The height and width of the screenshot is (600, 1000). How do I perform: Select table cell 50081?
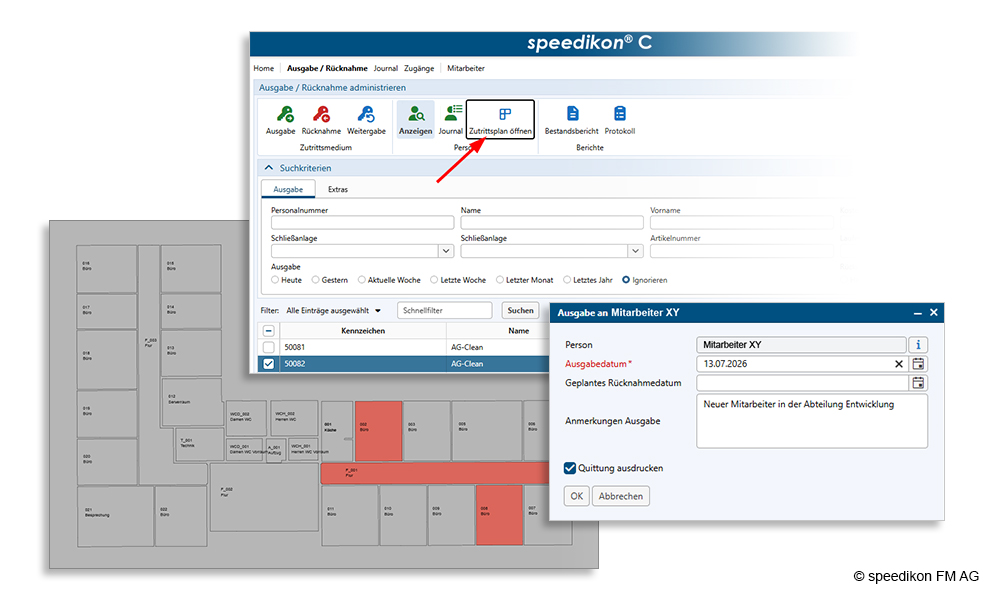[x=362, y=348]
